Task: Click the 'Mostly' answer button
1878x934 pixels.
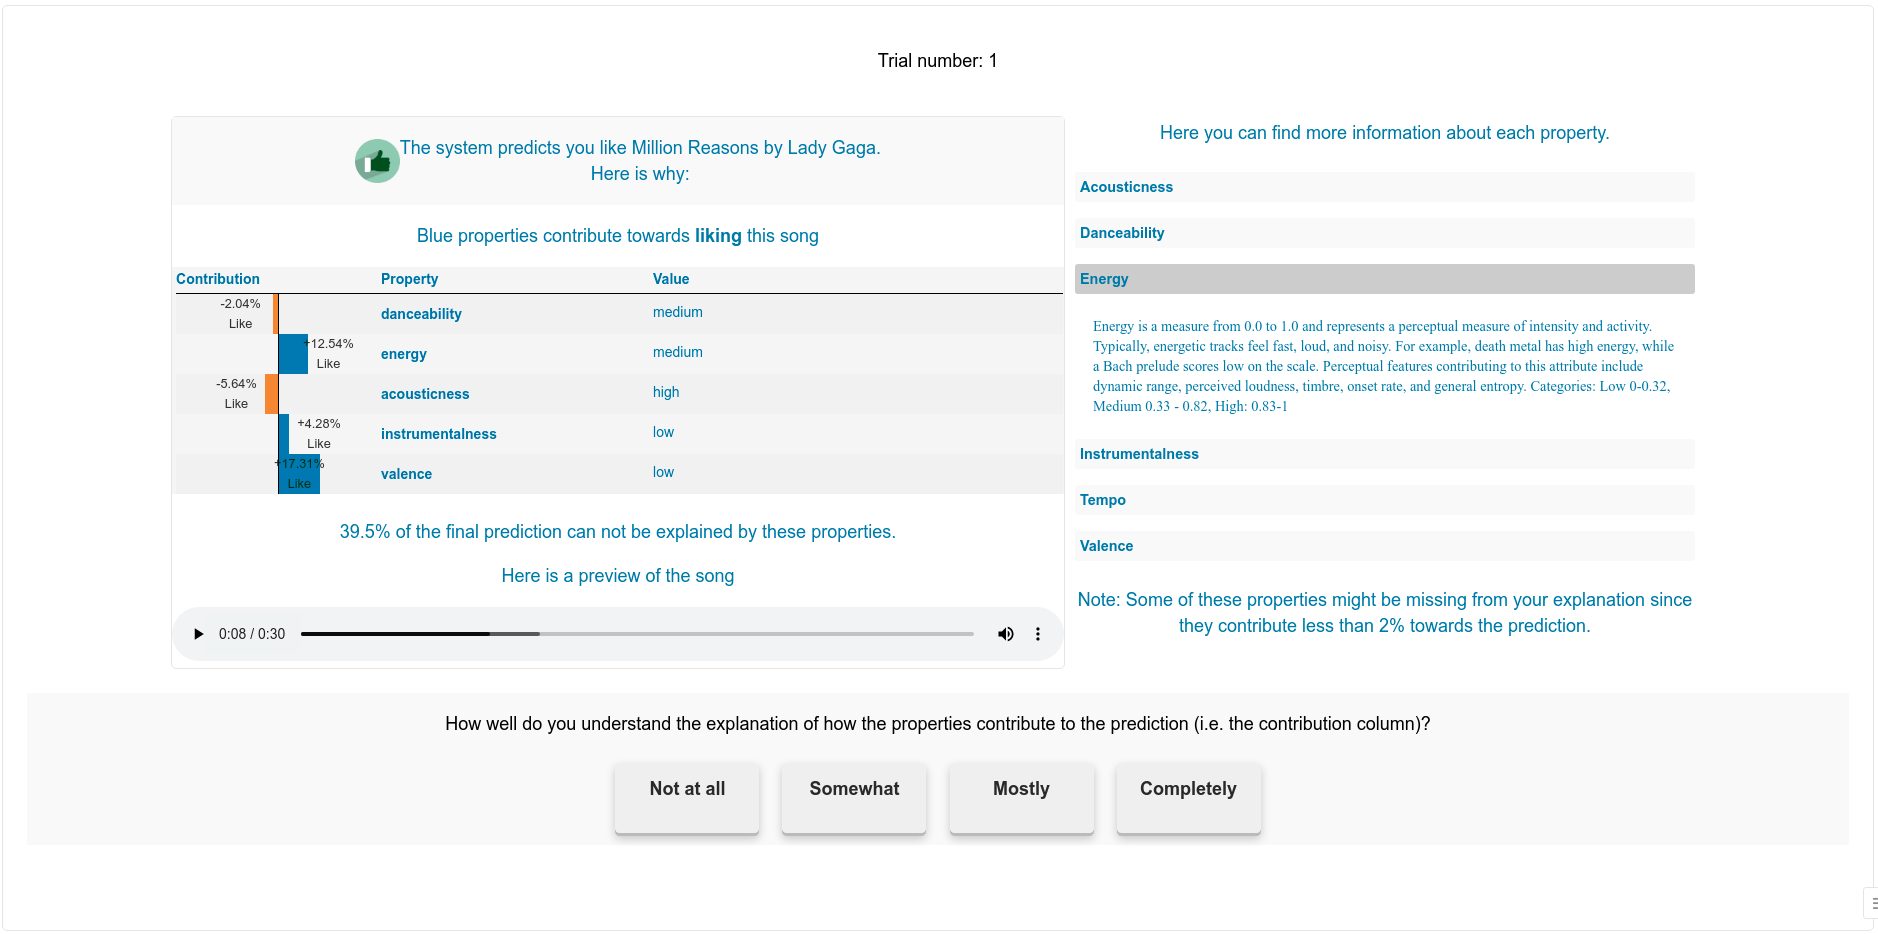Action: pyautogui.click(x=1020, y=797)
